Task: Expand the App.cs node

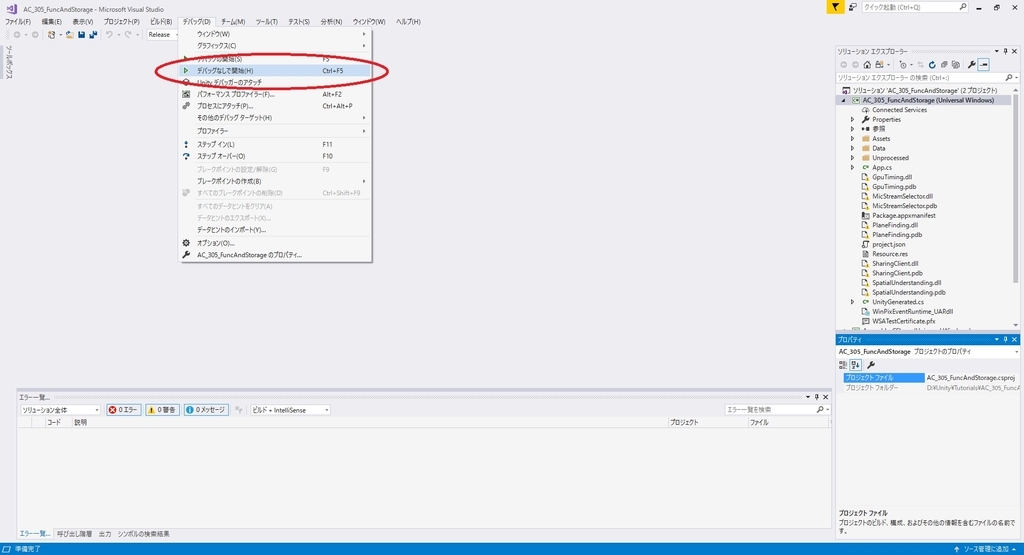Action: pos(852,168)
